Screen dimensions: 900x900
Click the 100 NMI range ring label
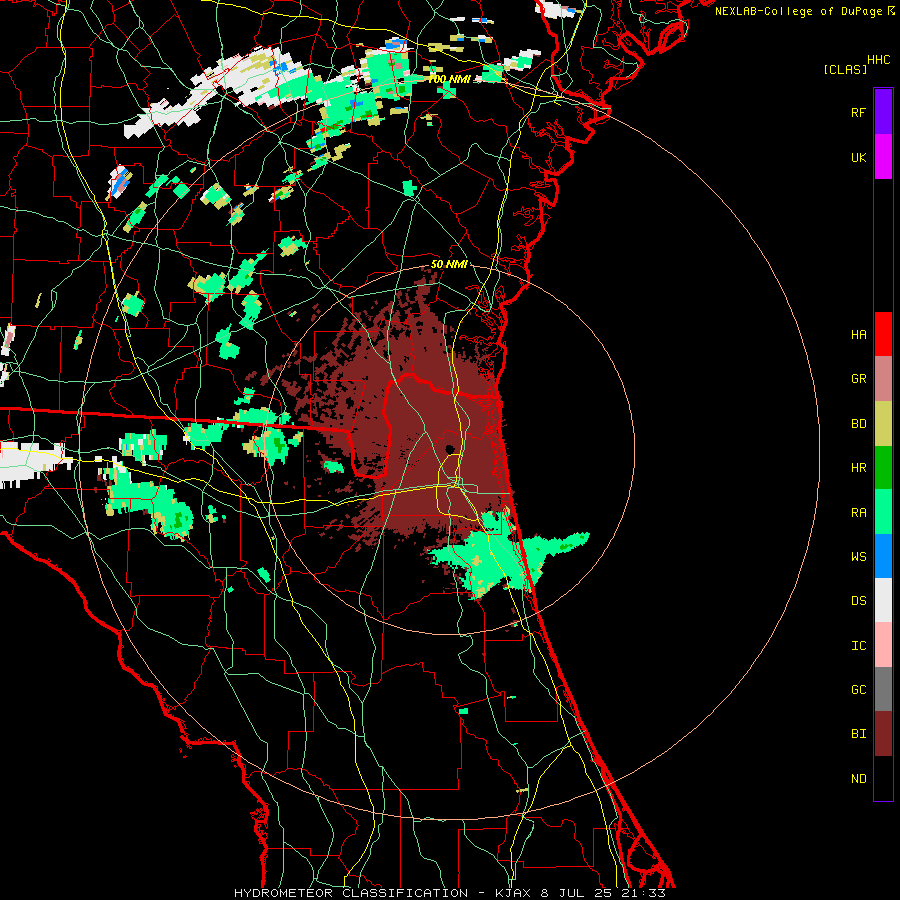[x=449, y=79]
